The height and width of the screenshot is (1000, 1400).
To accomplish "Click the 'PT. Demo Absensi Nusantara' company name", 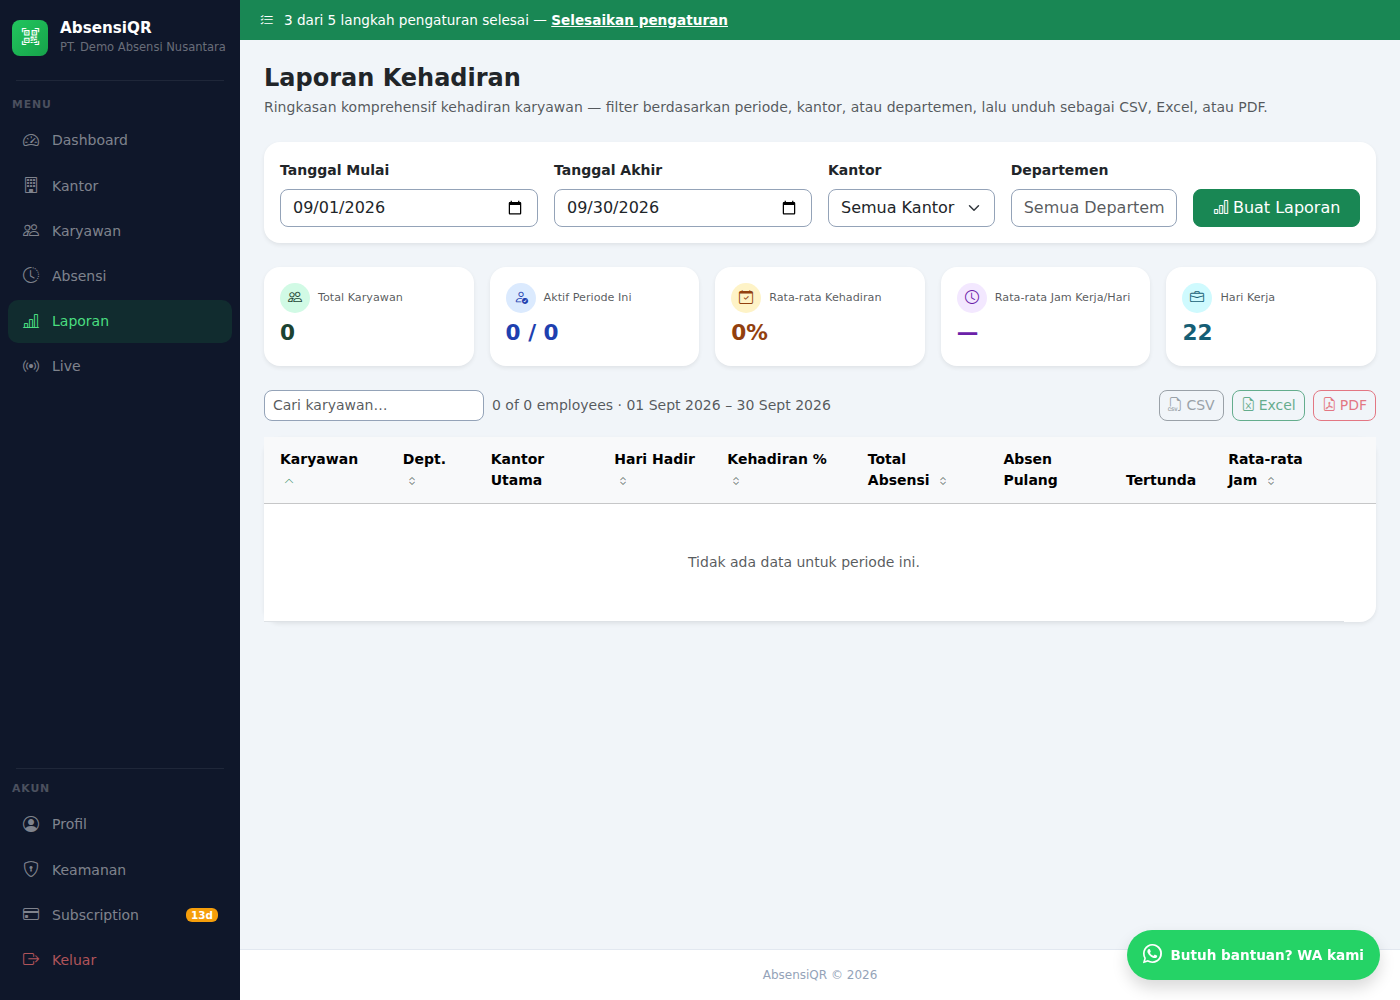I will [143, 47].
